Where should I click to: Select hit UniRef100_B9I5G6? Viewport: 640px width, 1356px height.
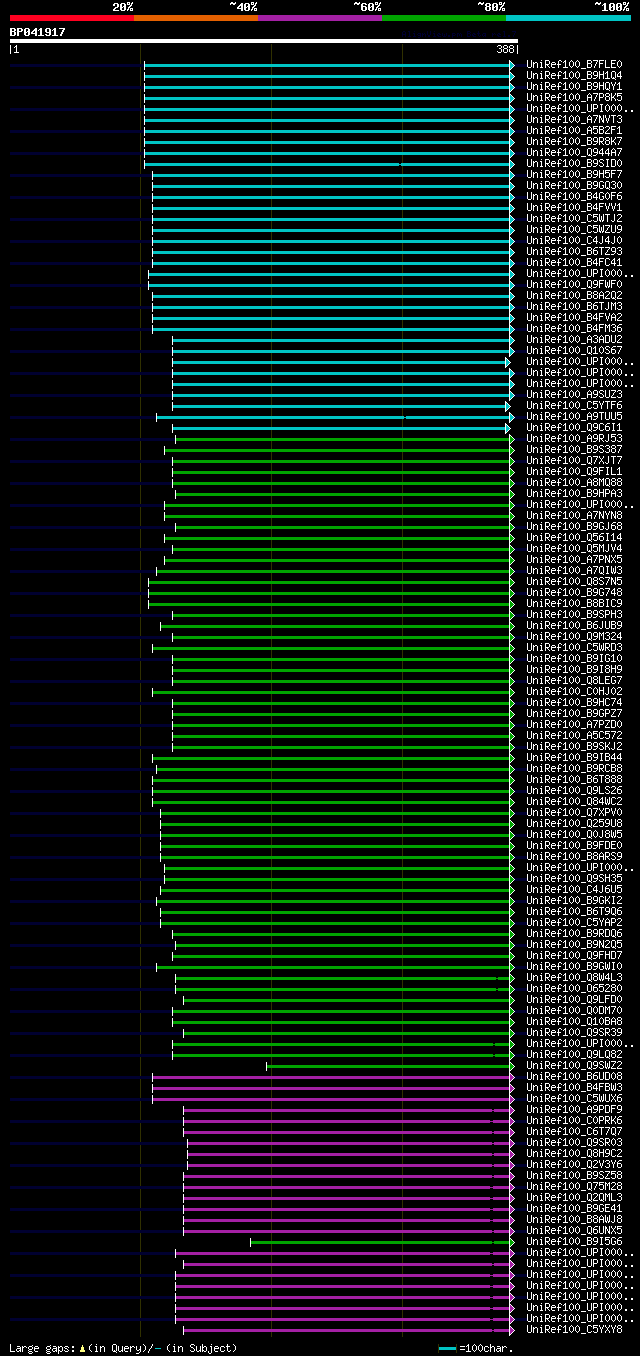[x=574, y=1242]
